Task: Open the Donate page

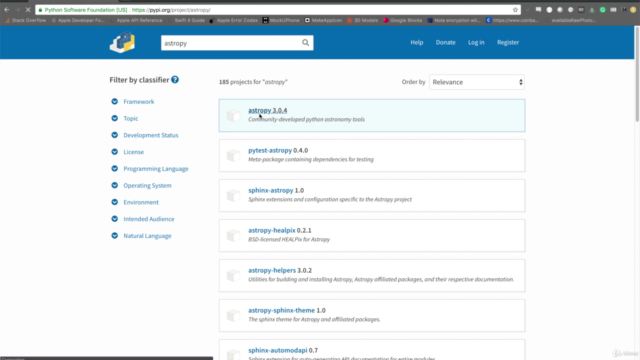Action: click(445, 42)
